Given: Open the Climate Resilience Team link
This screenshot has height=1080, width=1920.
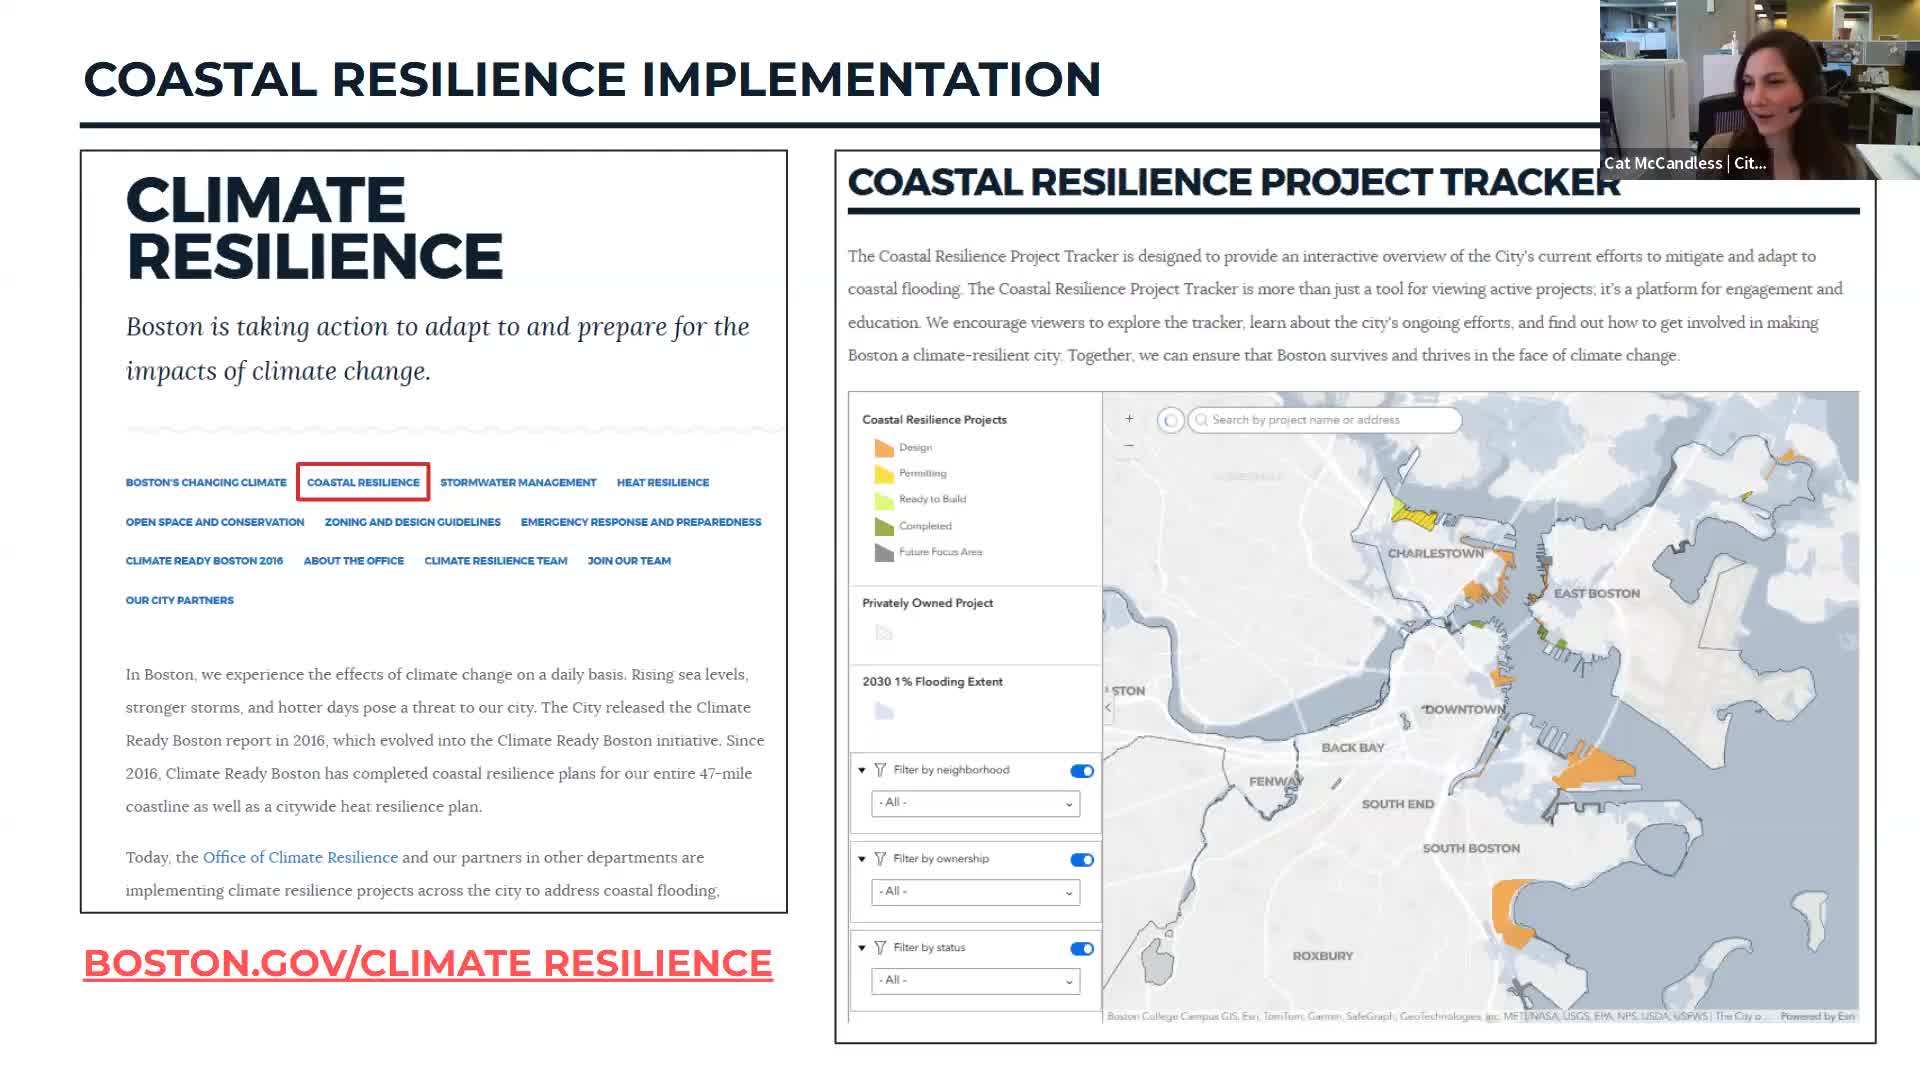Looking at the screenshot, I should click(496, 561).
